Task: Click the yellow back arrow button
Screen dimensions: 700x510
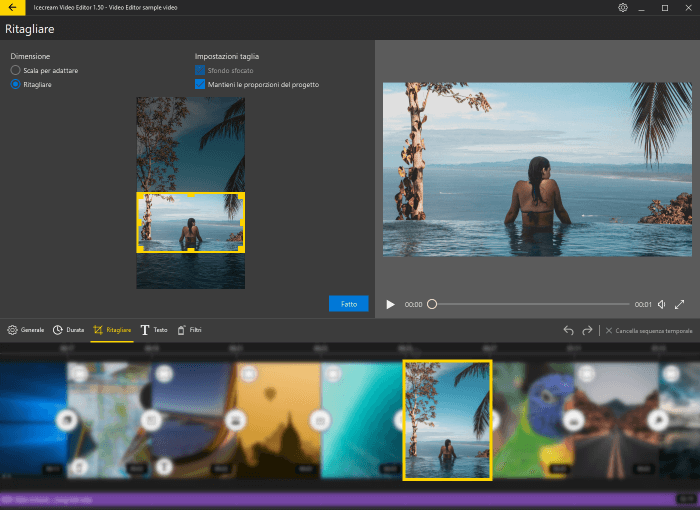Action: tap(11, 7)
